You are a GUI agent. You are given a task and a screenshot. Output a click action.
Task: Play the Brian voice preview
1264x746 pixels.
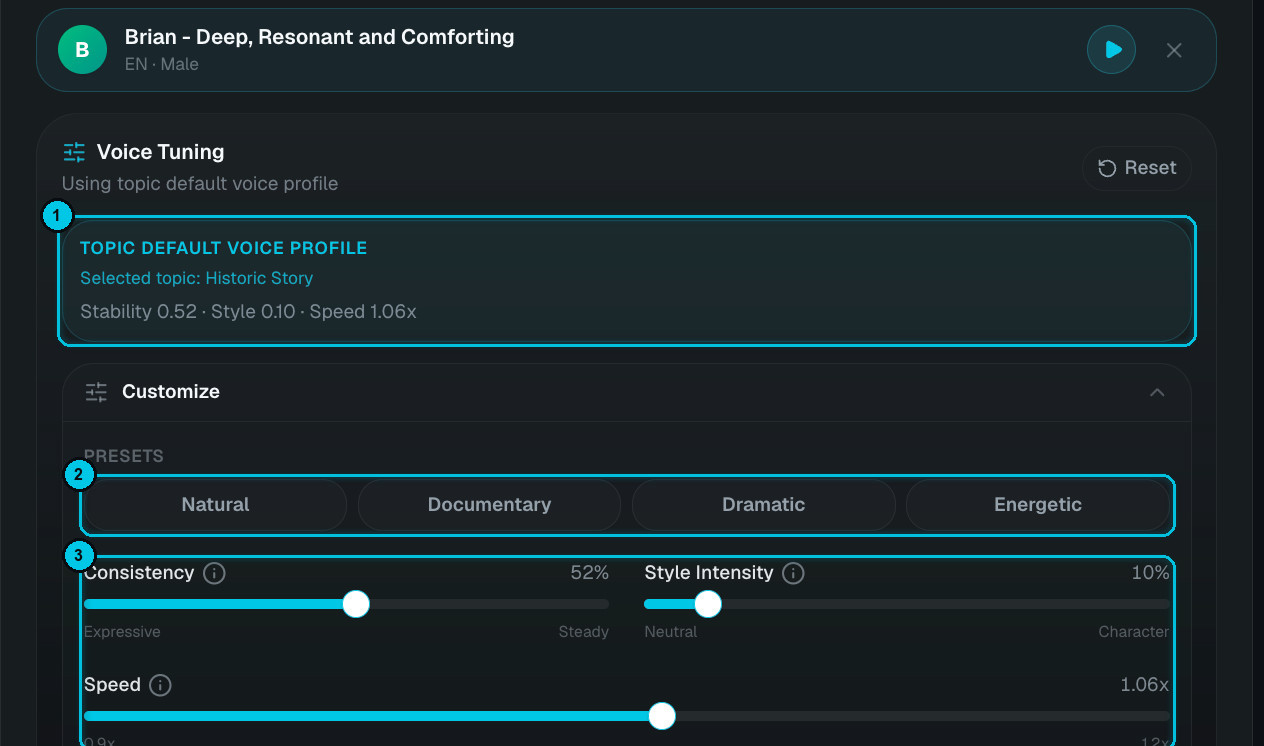coord(1112,50)
